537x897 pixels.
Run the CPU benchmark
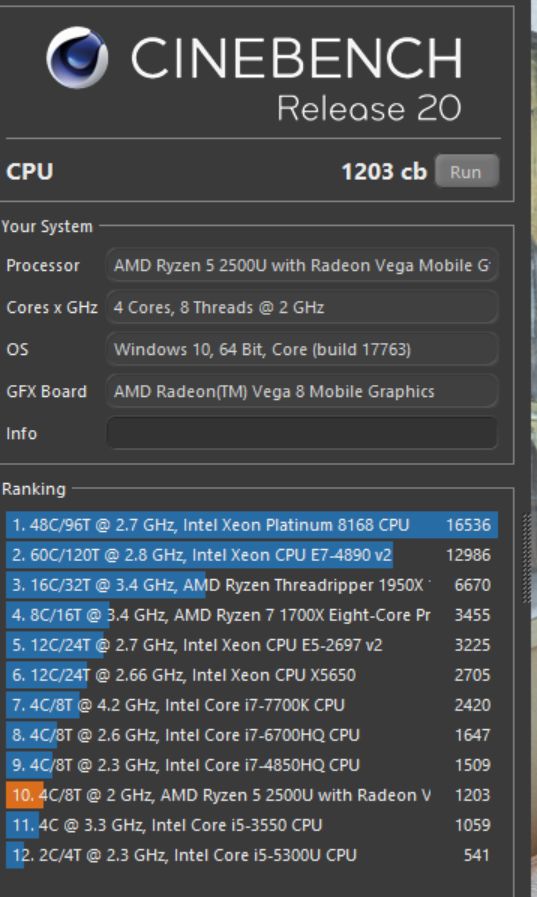[x=466, y=171]
